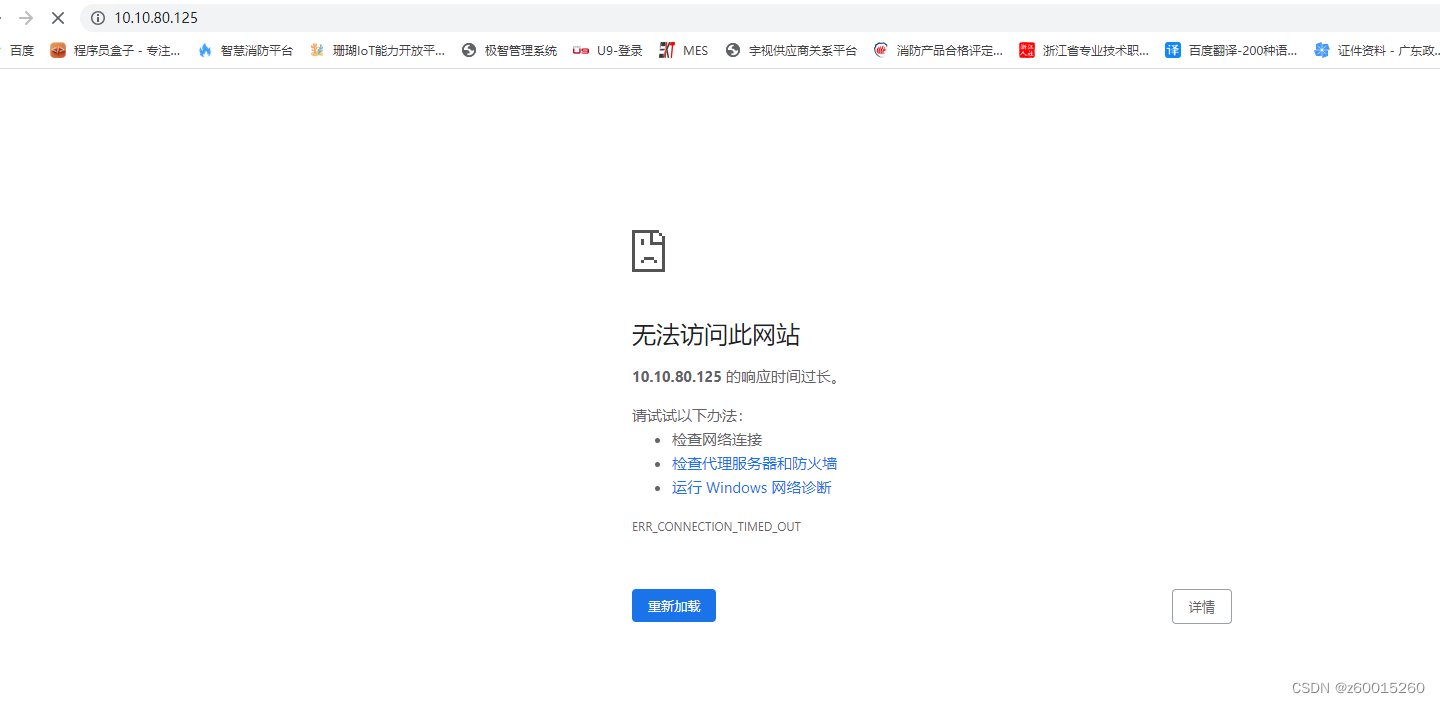
Task: Open the 宇视供应商关系平台 bookmark
Action: [791, 50]
